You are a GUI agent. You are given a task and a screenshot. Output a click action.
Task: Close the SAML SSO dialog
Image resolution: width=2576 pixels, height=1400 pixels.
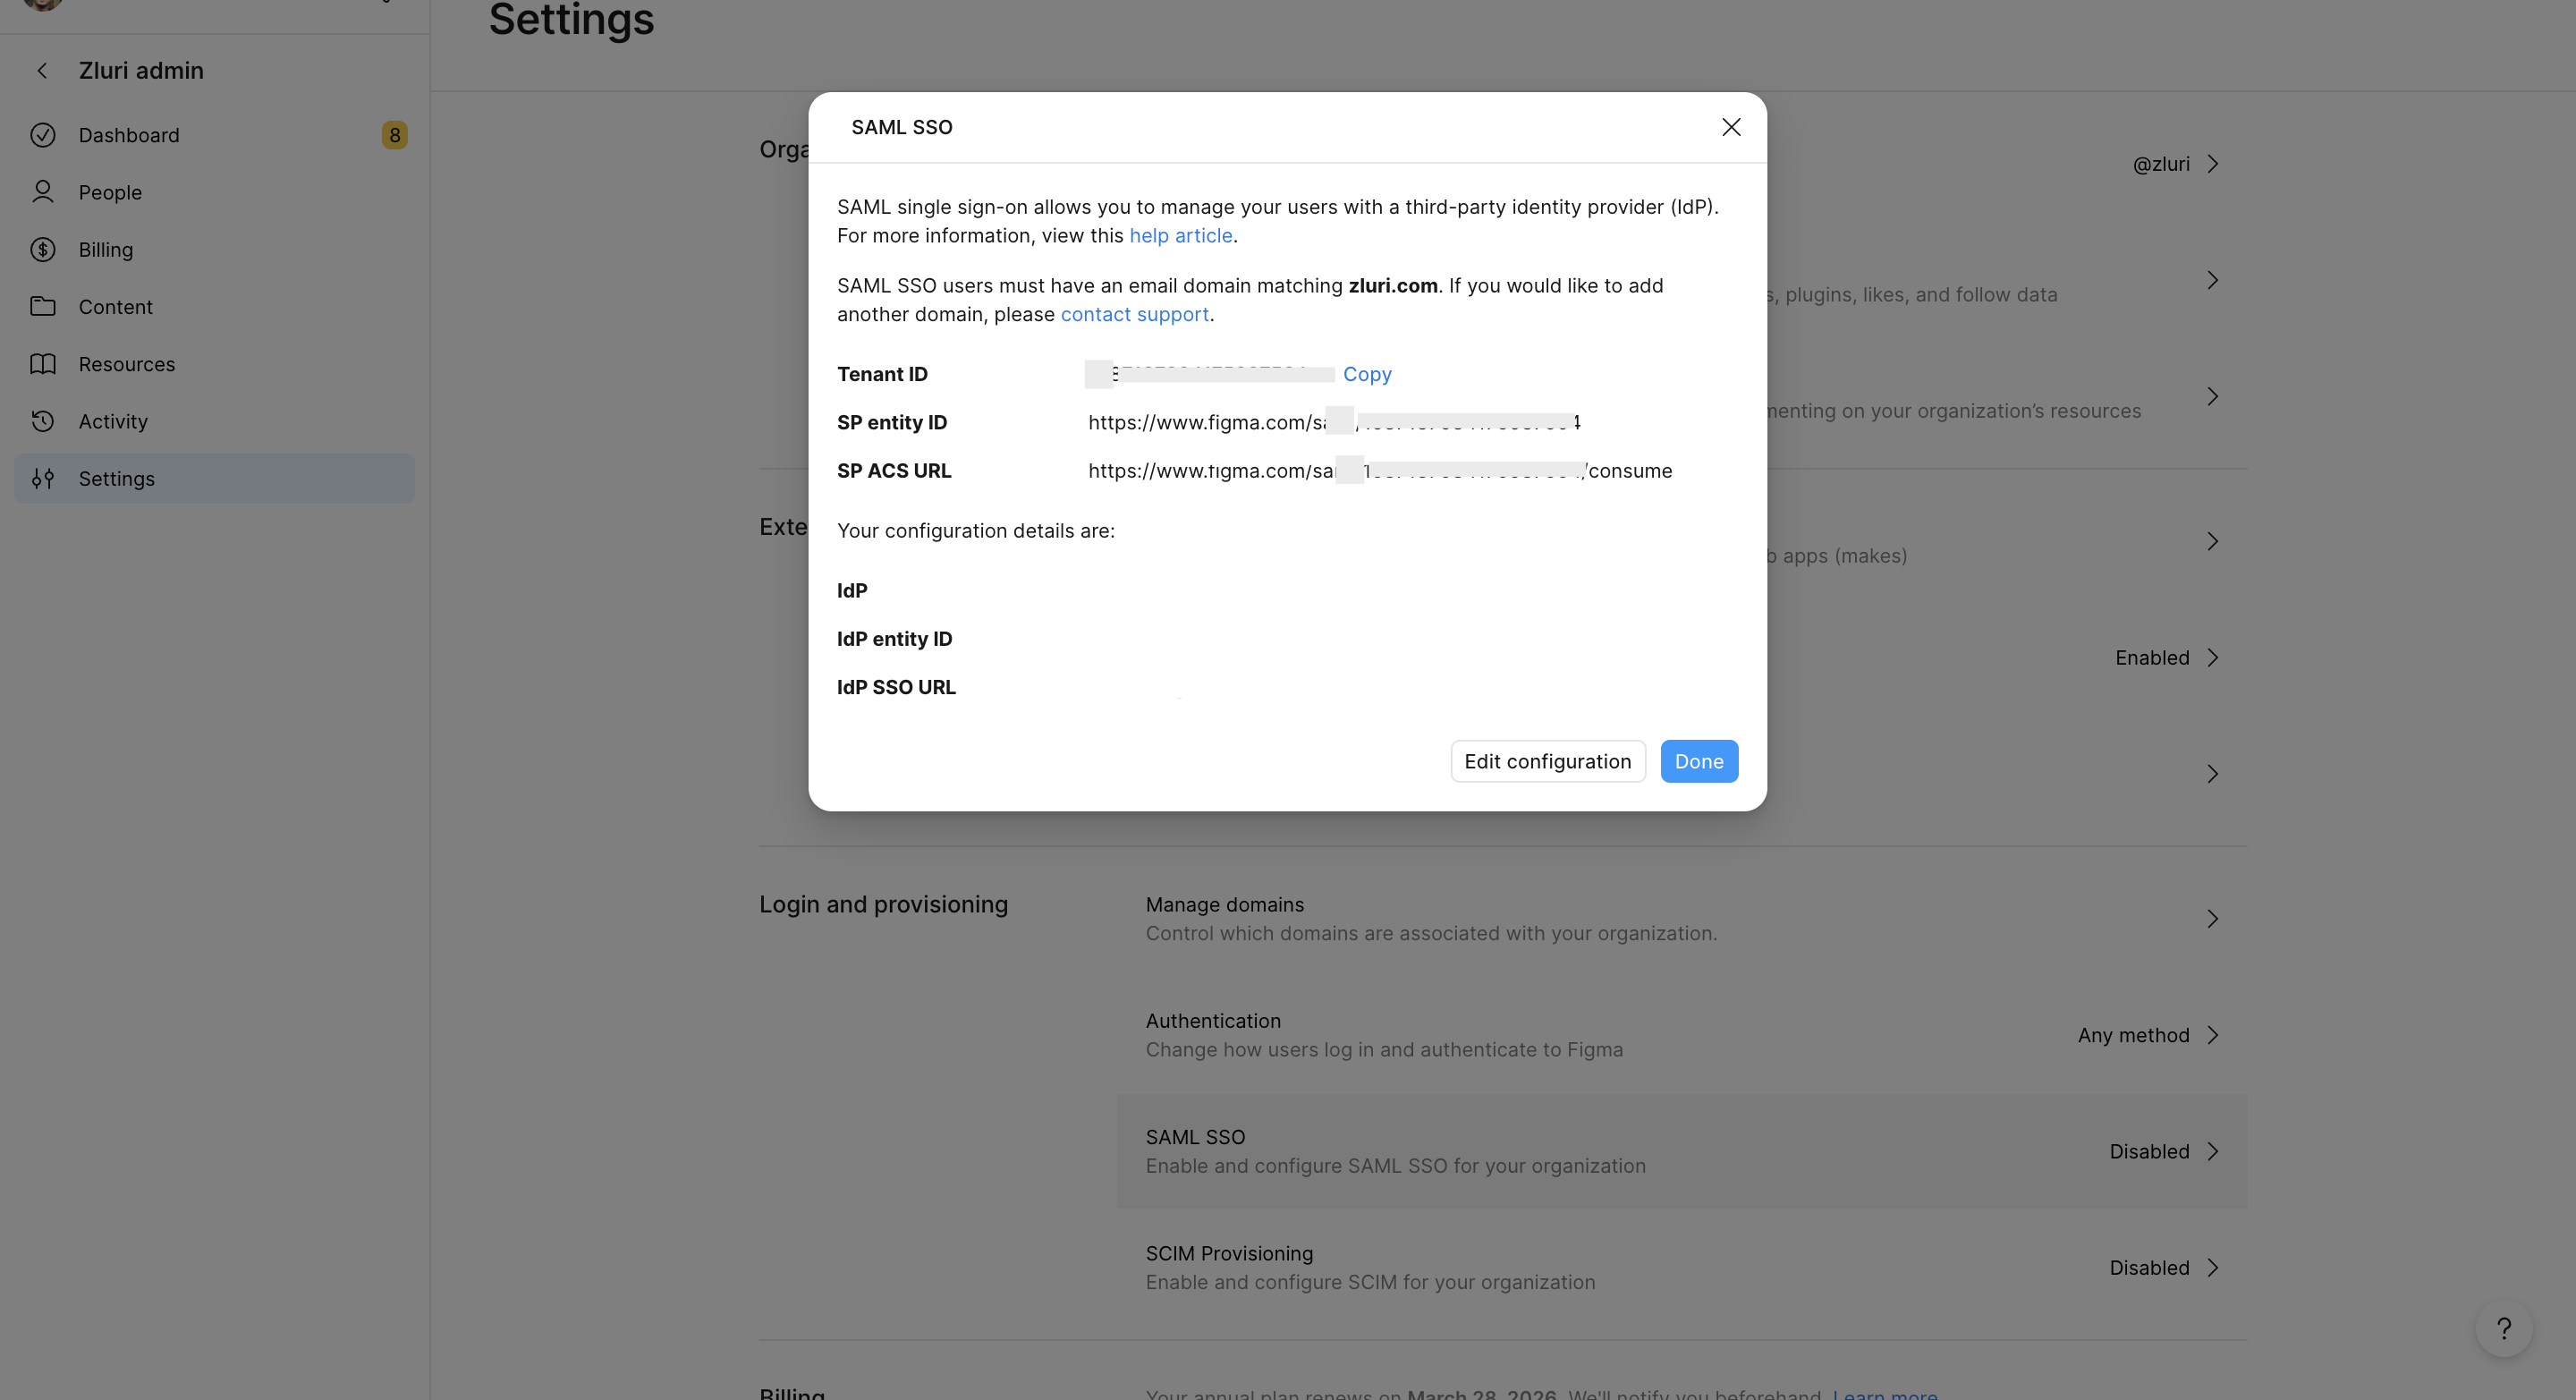coord(1731,127)
